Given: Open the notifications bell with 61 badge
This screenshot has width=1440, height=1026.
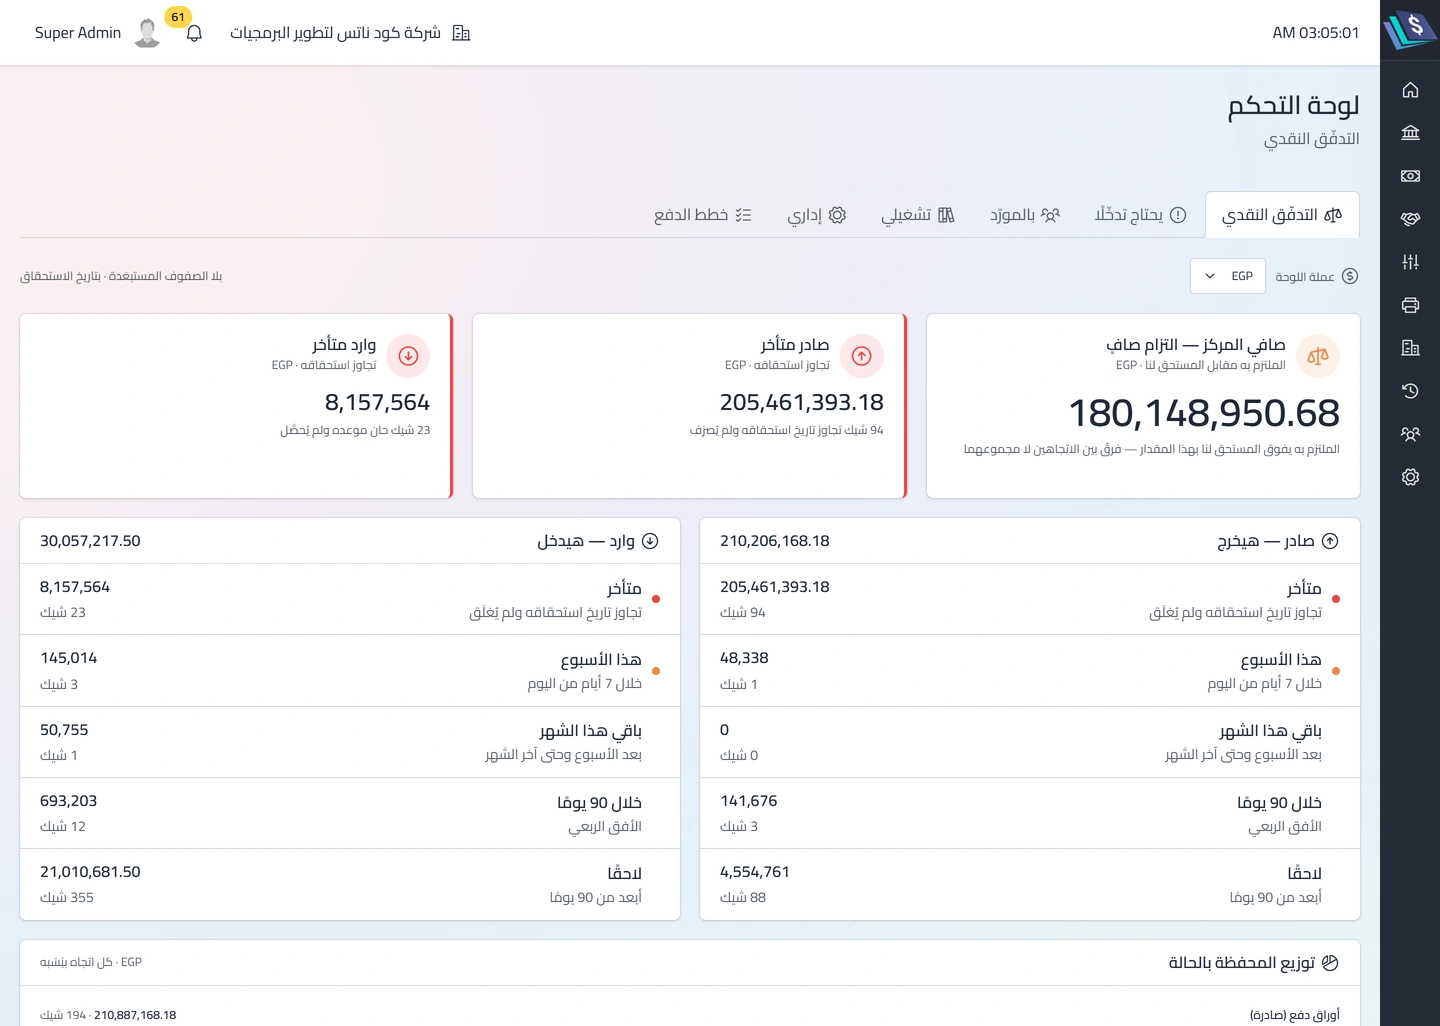Looking at the screenshot, I should [x=194, y=33].
